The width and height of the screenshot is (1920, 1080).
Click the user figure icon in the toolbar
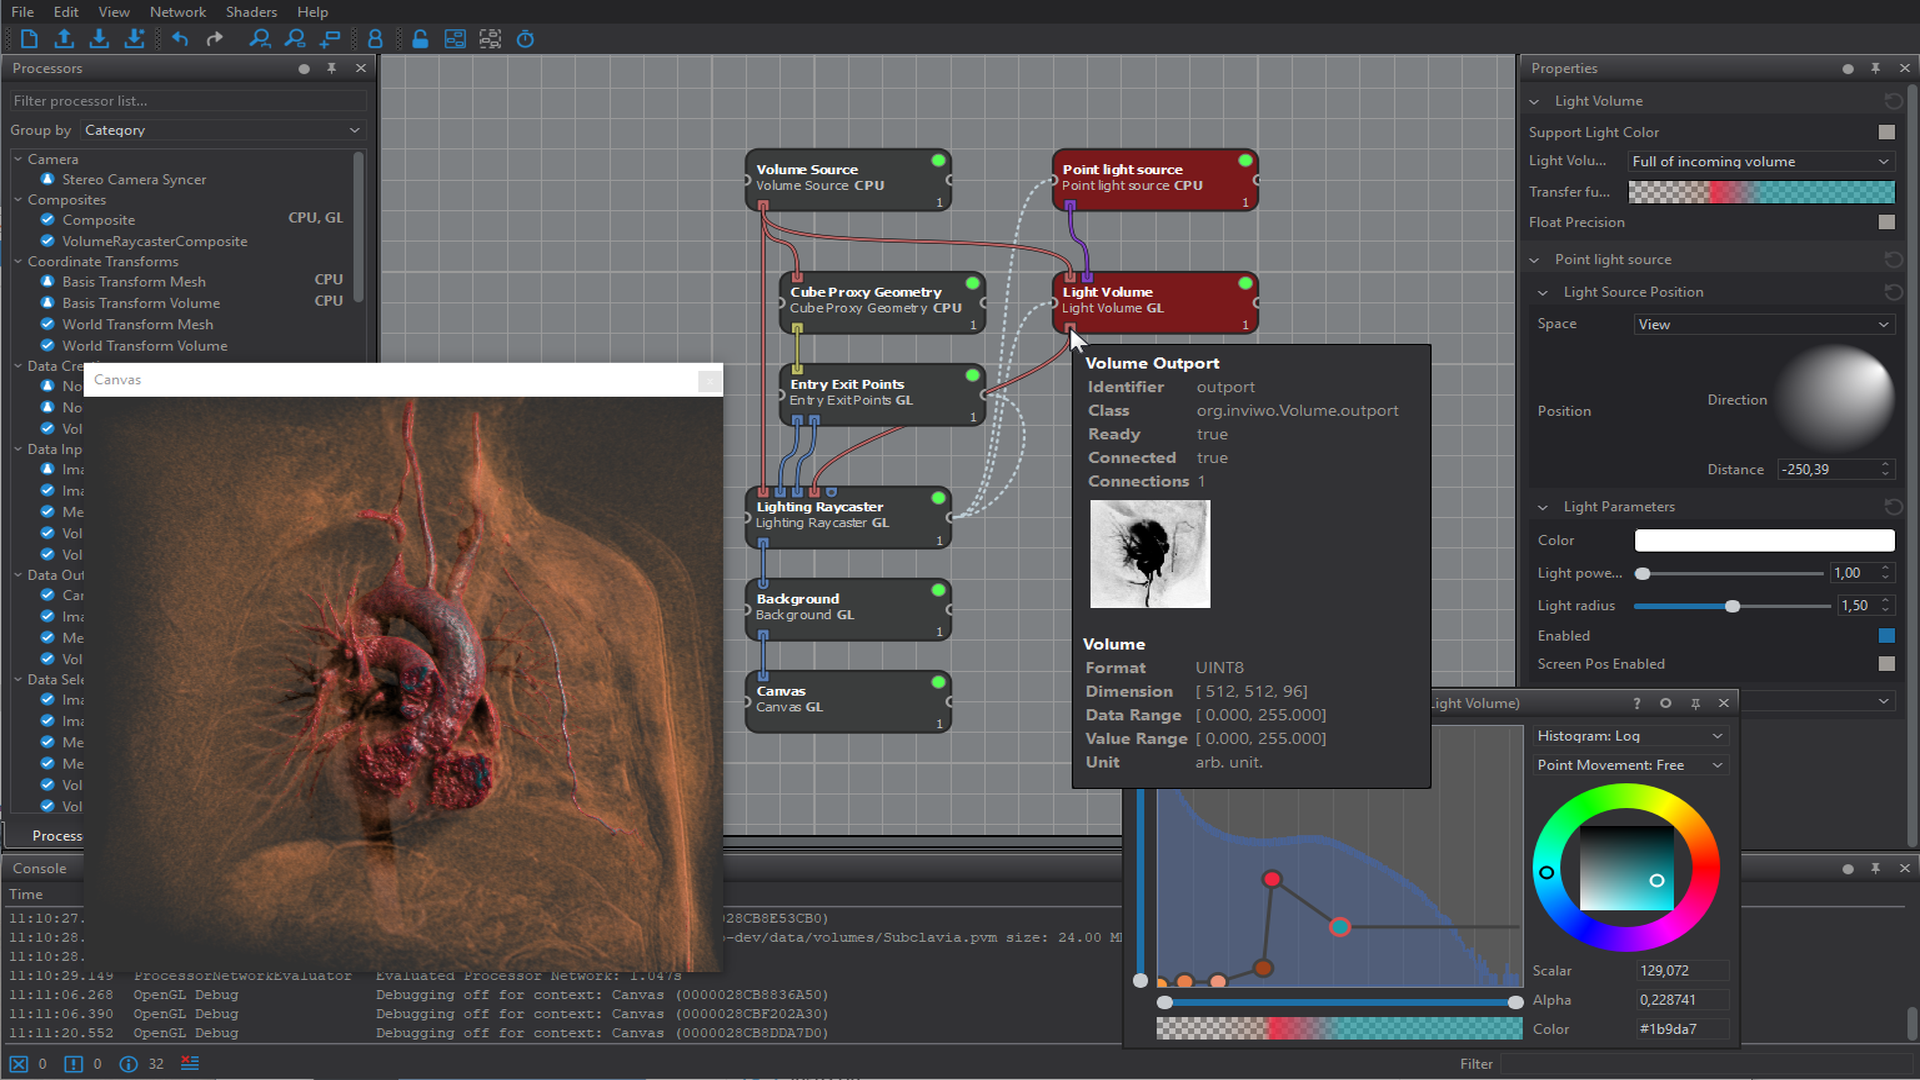[375, 39]
